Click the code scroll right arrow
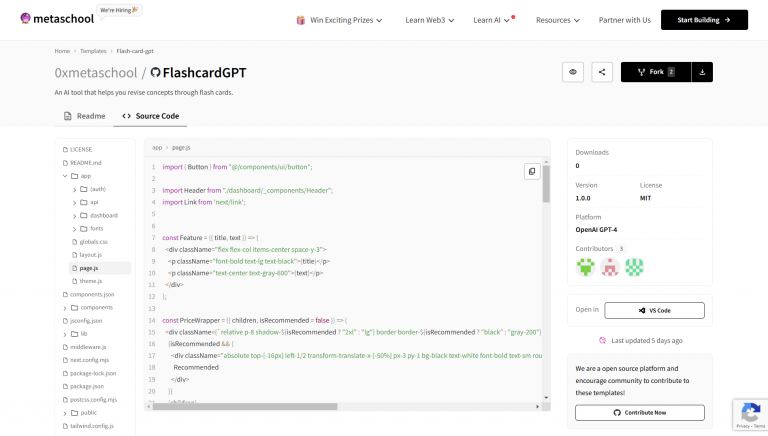768x436 pixels. (x=537, y=407)
